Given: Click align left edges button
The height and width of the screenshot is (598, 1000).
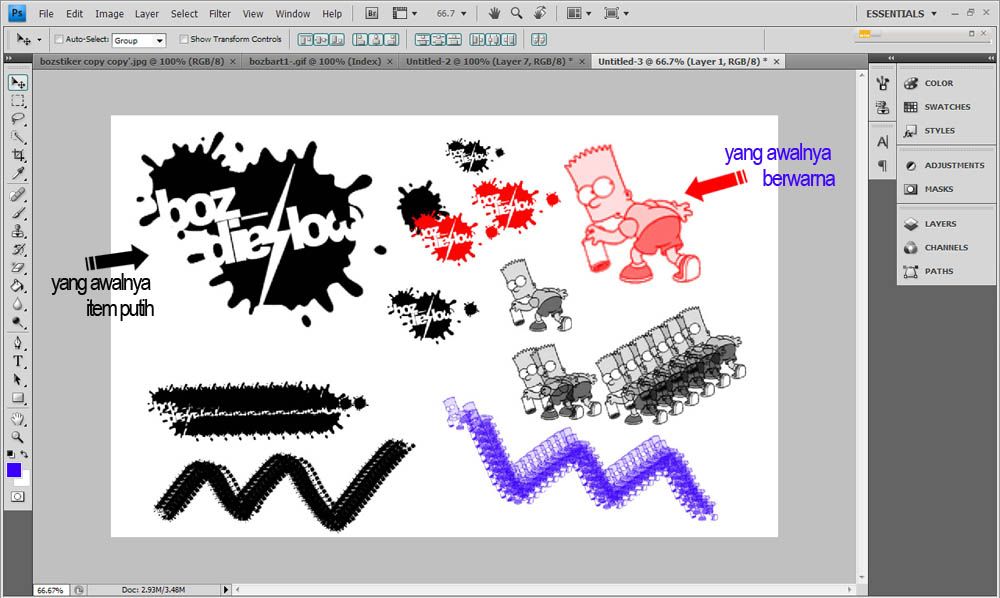Looking at the screenshot, I should [360, 40].
